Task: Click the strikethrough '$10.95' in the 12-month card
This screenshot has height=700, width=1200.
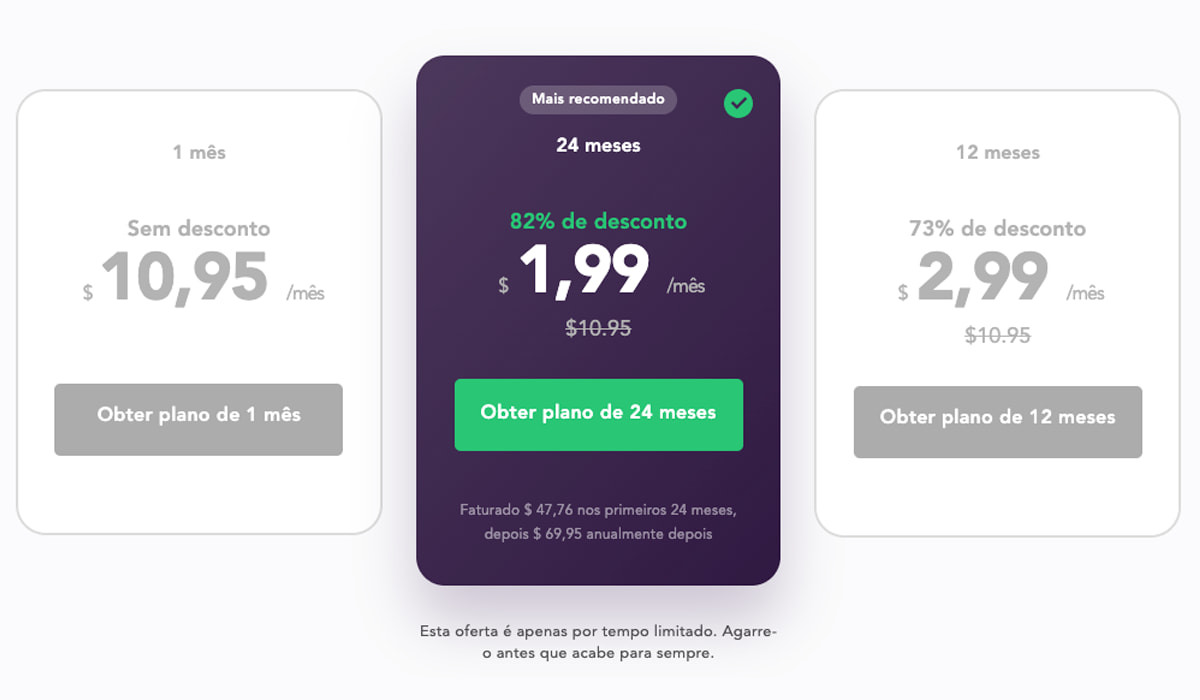Action: [997, 337]
